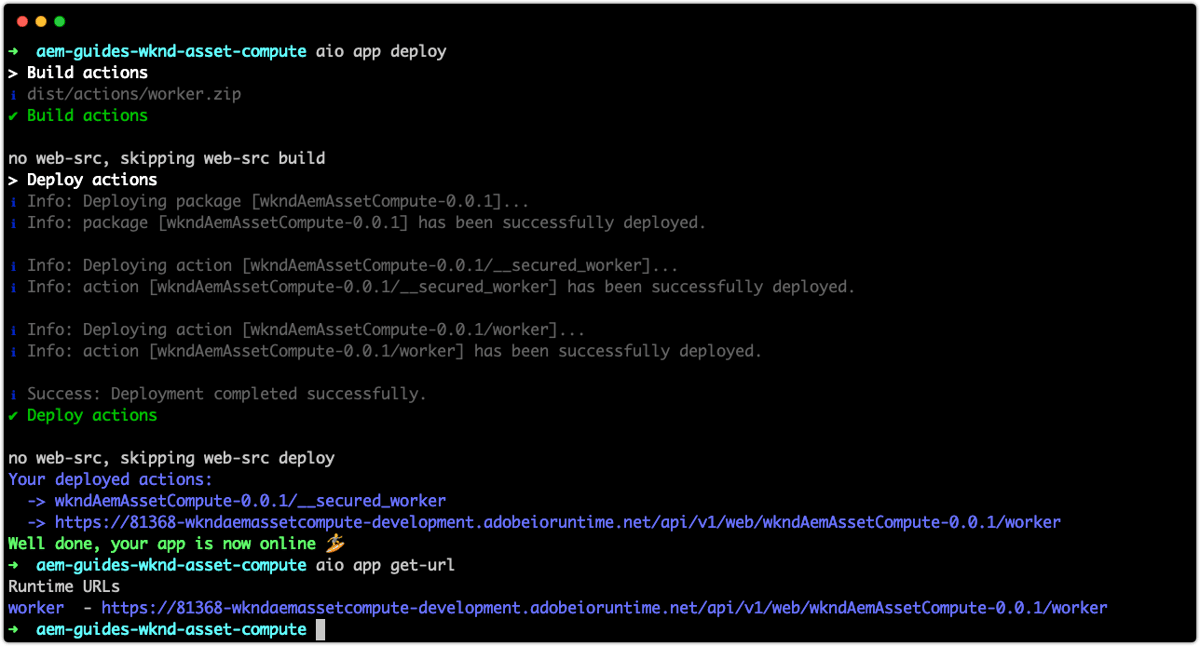The height and width of the screenshot is (646, 1200).
Task: Click the info icon beside Deployment completed successfully
Action: pyautogui.click(x=11, y=393)
